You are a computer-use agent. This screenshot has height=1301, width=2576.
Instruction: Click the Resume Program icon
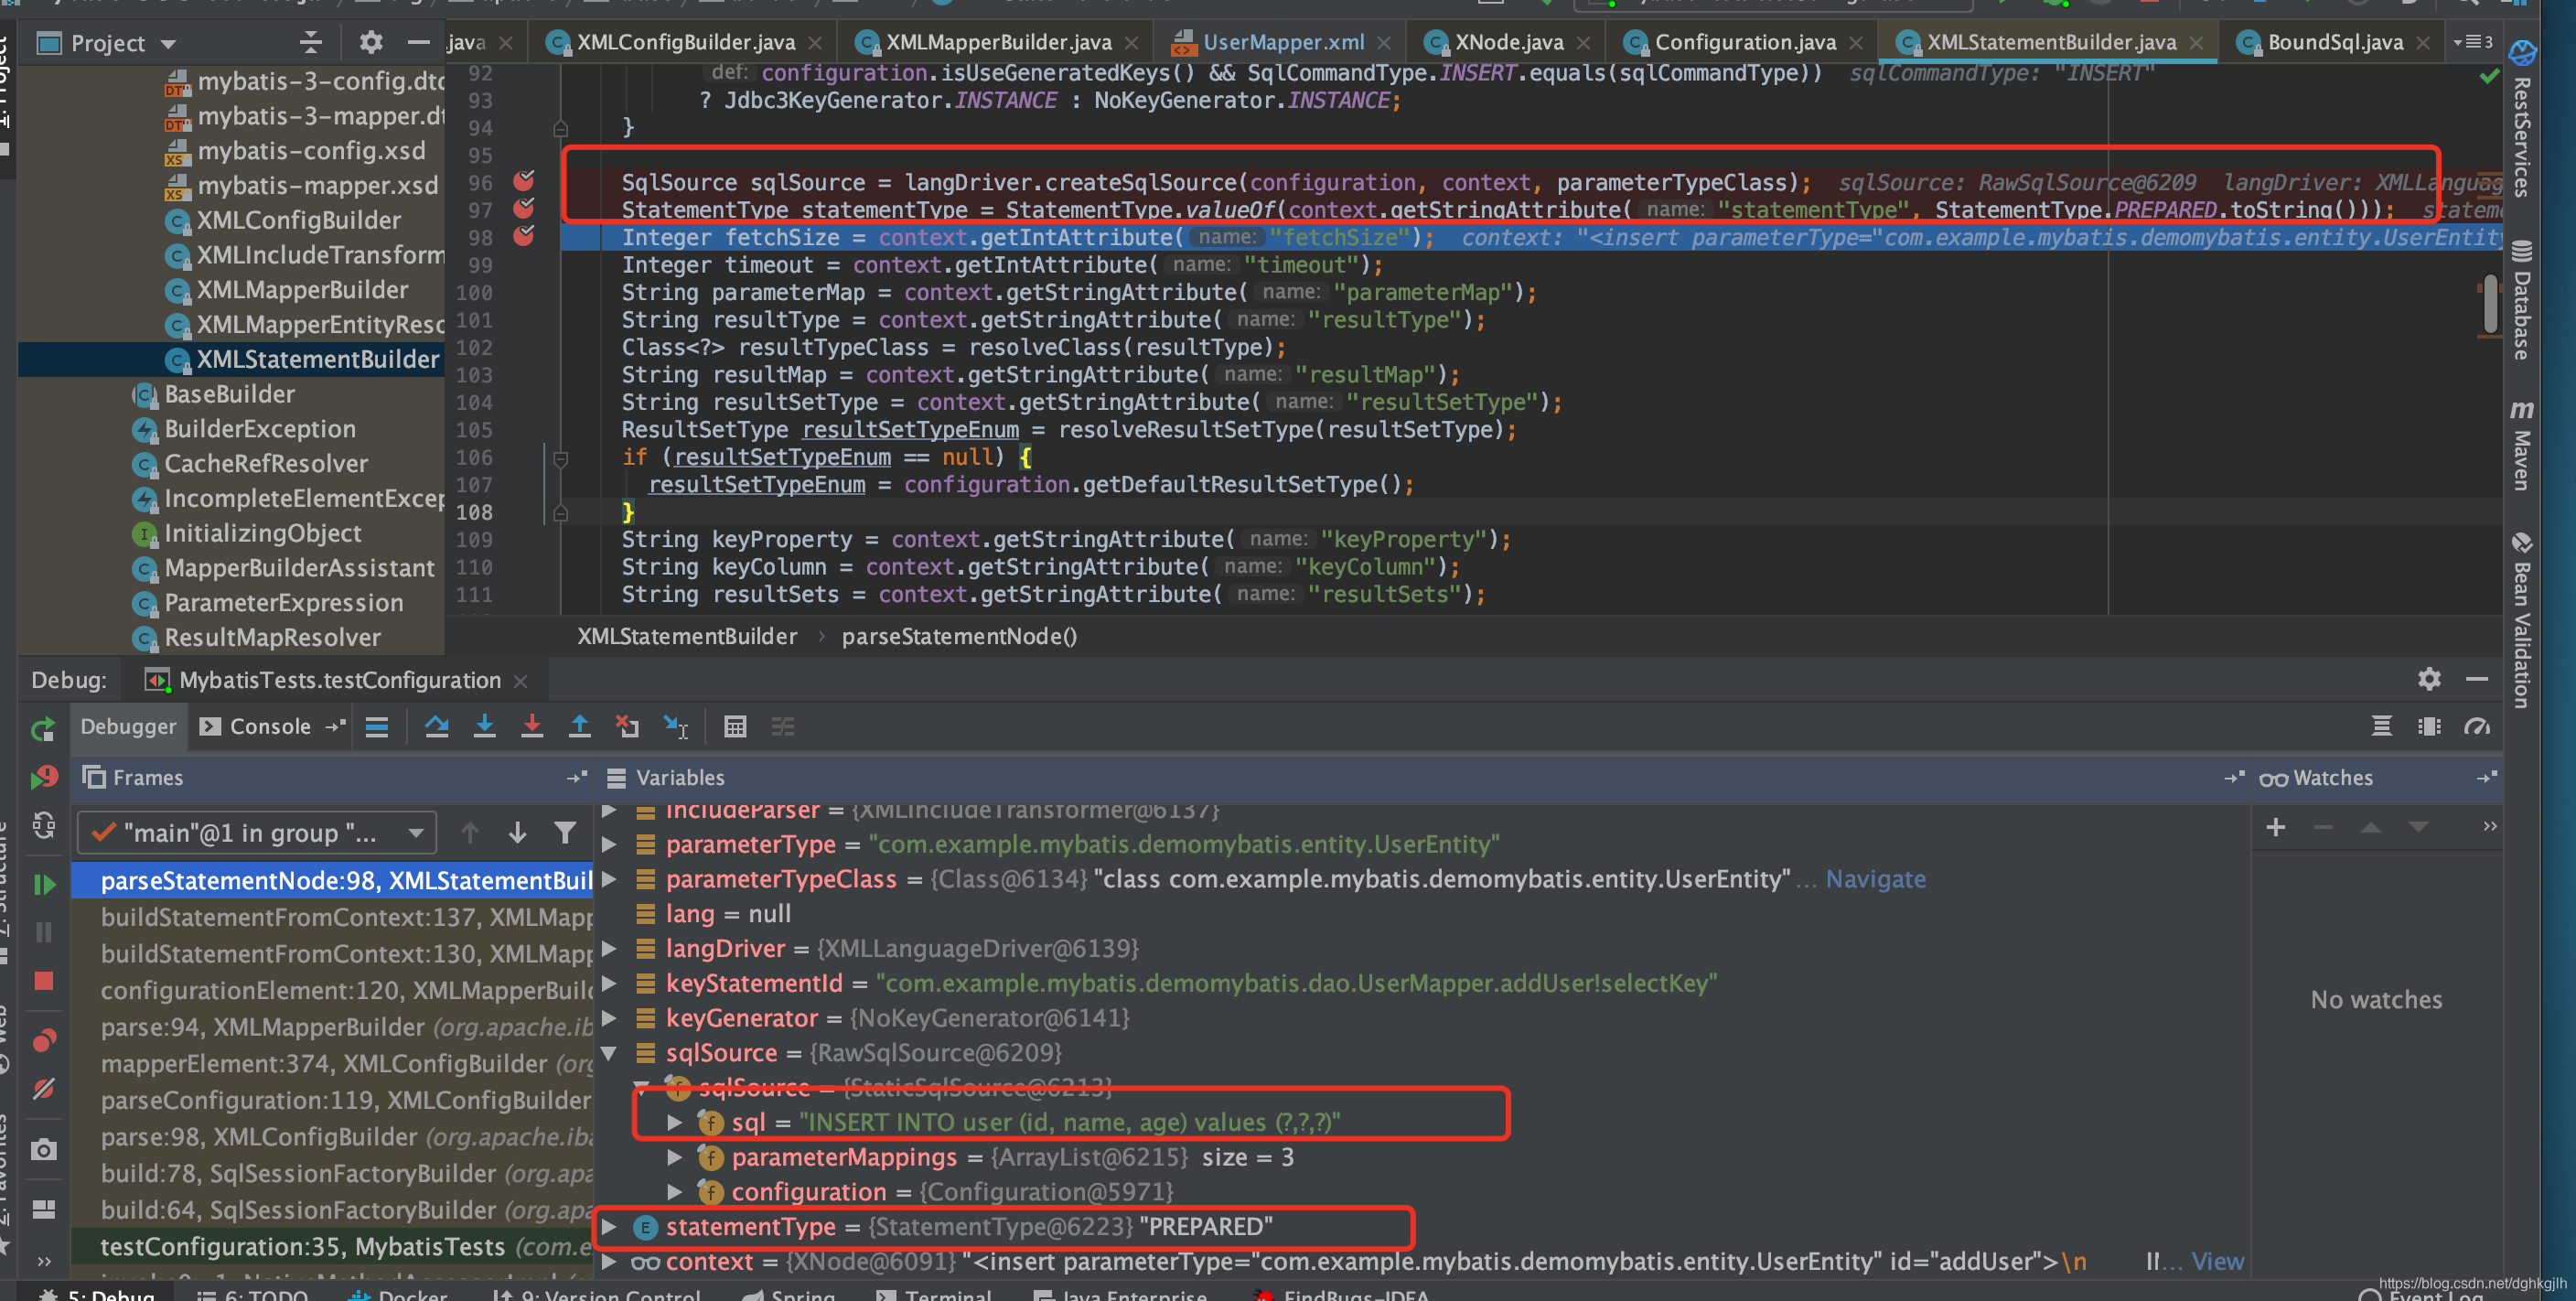(x=43, y=884)
